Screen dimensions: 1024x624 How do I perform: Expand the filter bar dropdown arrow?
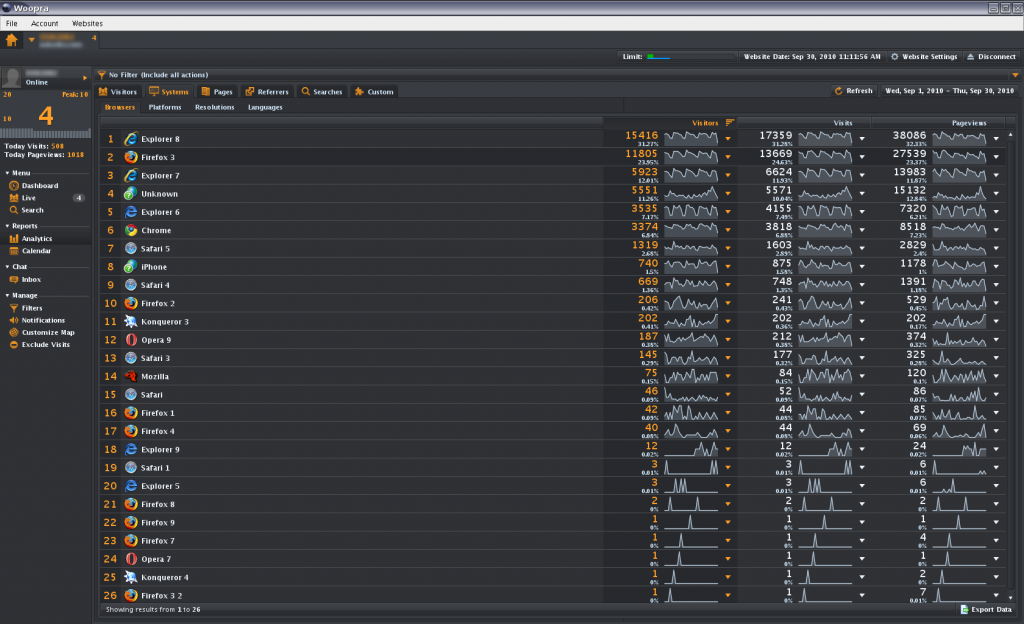(1015, 75)
